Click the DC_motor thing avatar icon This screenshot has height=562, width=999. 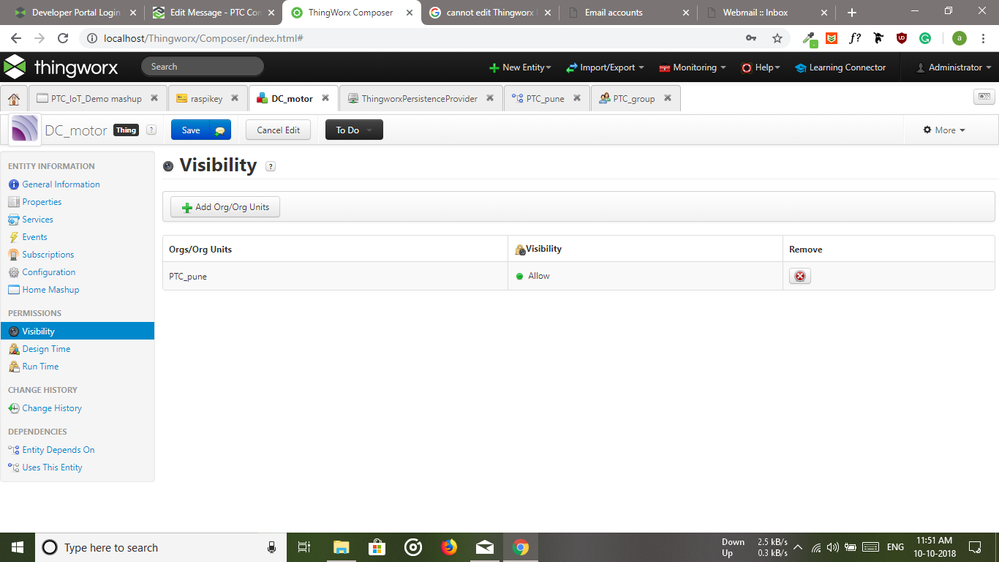[25, 129]
